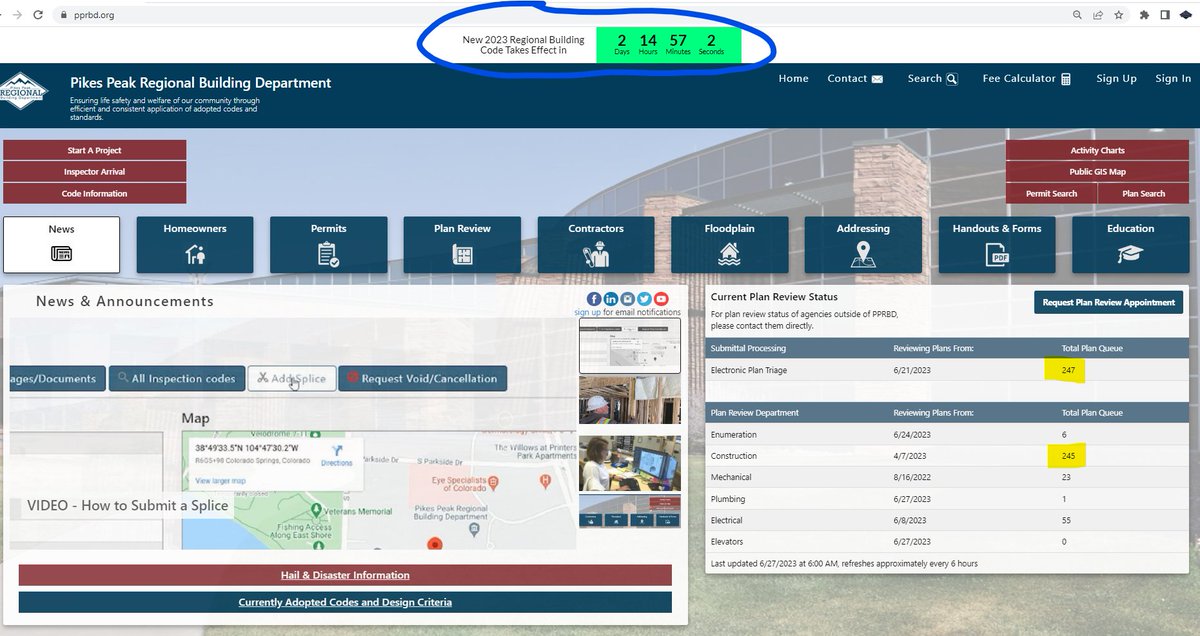The width and height of the screenshot is (1200, 636).
Task: Open the PPRBD Twitter icon
Action: [644, 299]
